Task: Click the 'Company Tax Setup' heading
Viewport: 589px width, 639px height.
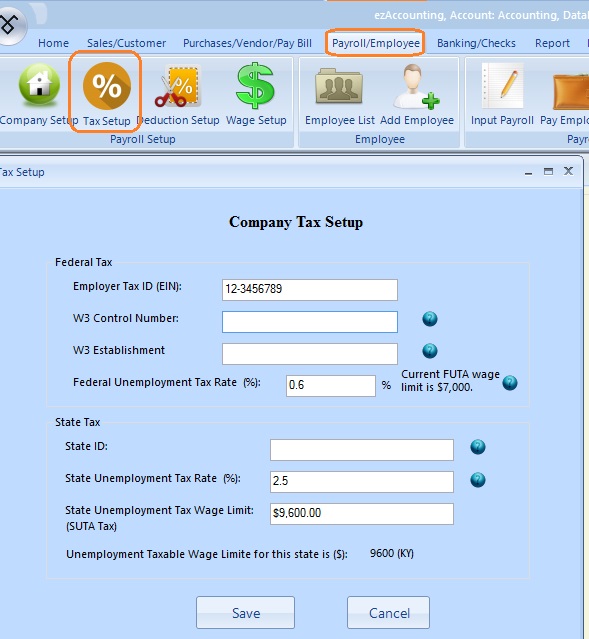Action: click(296, 223)
